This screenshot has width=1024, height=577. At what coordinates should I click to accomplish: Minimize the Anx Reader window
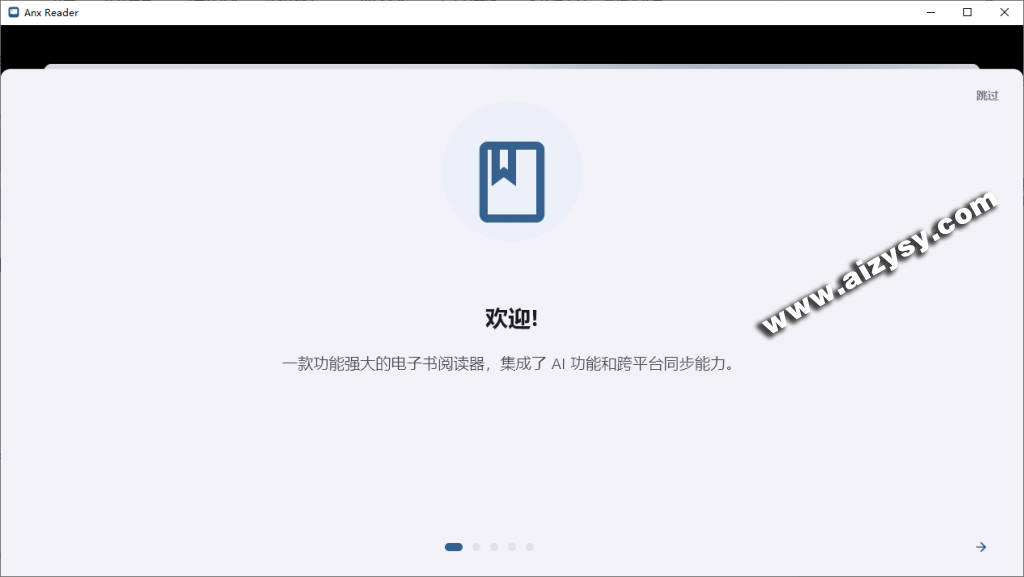[x=930, y=12]
